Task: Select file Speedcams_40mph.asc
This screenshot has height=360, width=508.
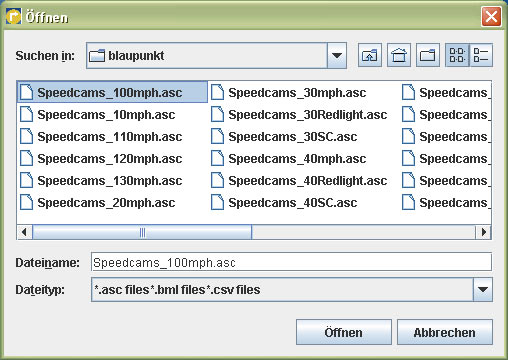Action: pyautogui.click(x=289, y=158)
